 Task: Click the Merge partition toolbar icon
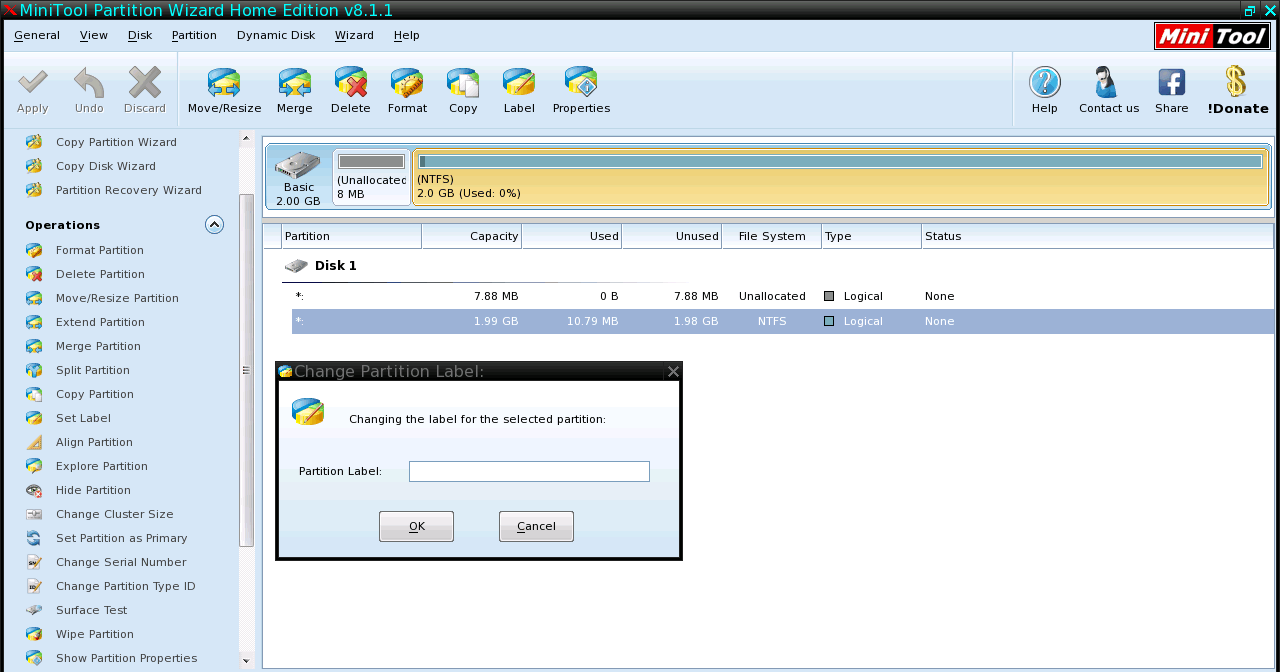coord(294,84)
